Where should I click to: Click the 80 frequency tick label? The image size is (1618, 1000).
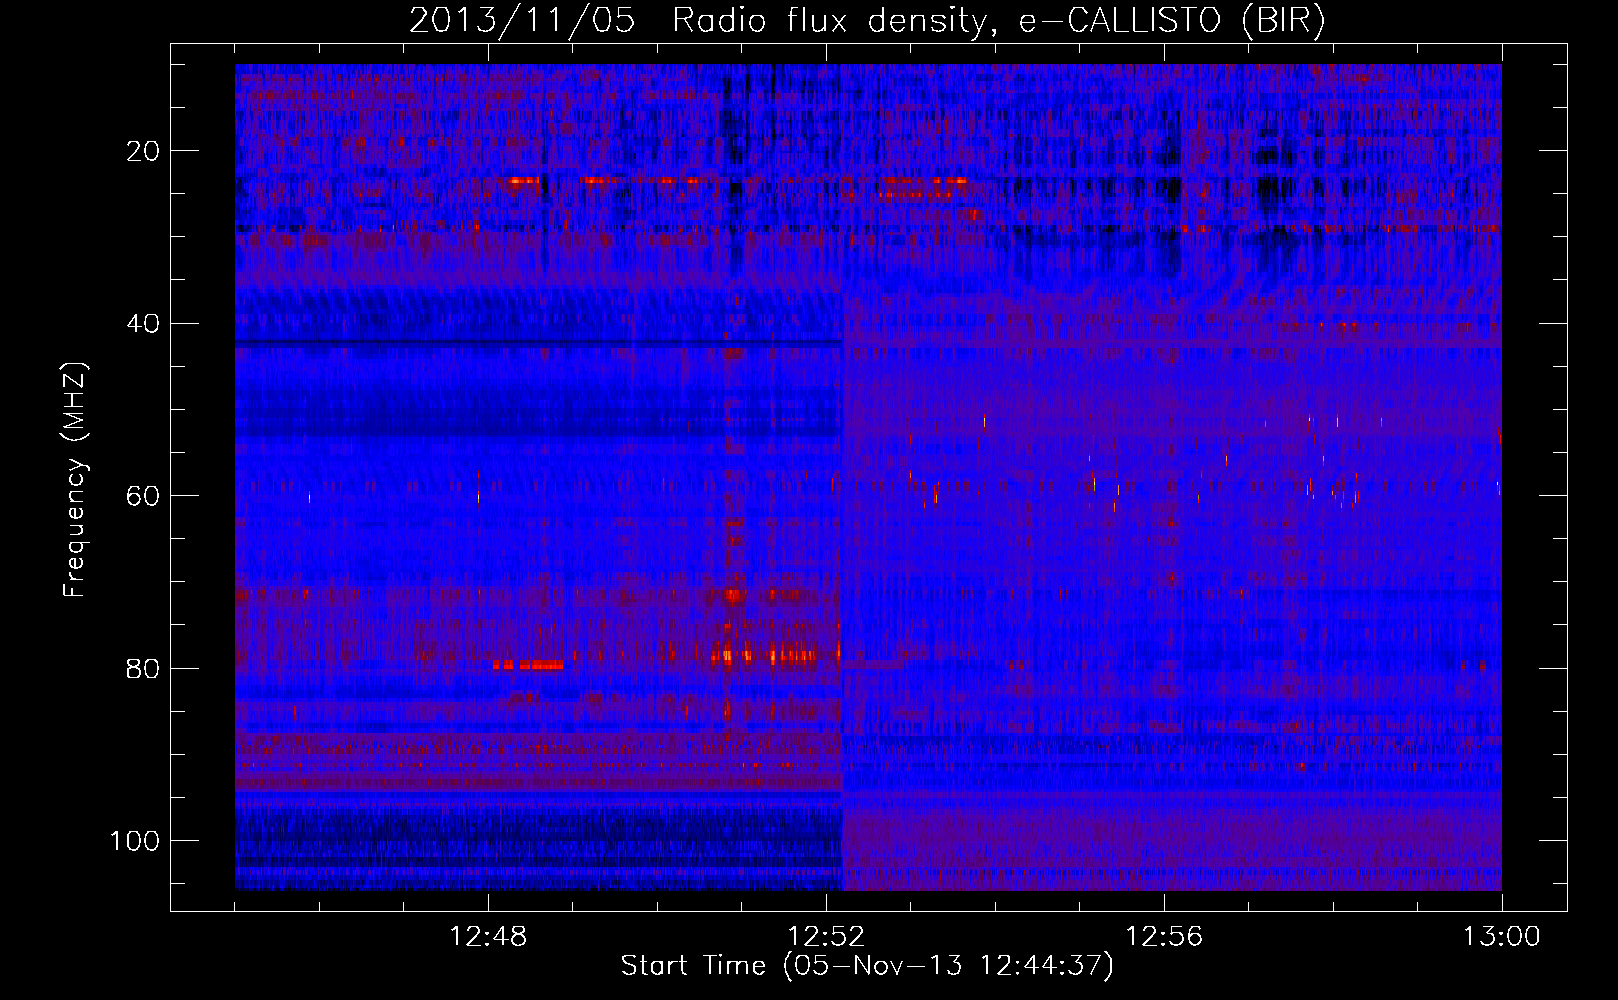click(x=144, y=668)
